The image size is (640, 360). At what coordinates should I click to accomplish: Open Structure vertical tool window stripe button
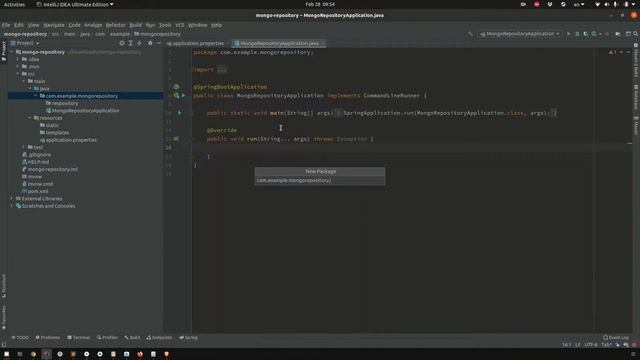(4, 285)
